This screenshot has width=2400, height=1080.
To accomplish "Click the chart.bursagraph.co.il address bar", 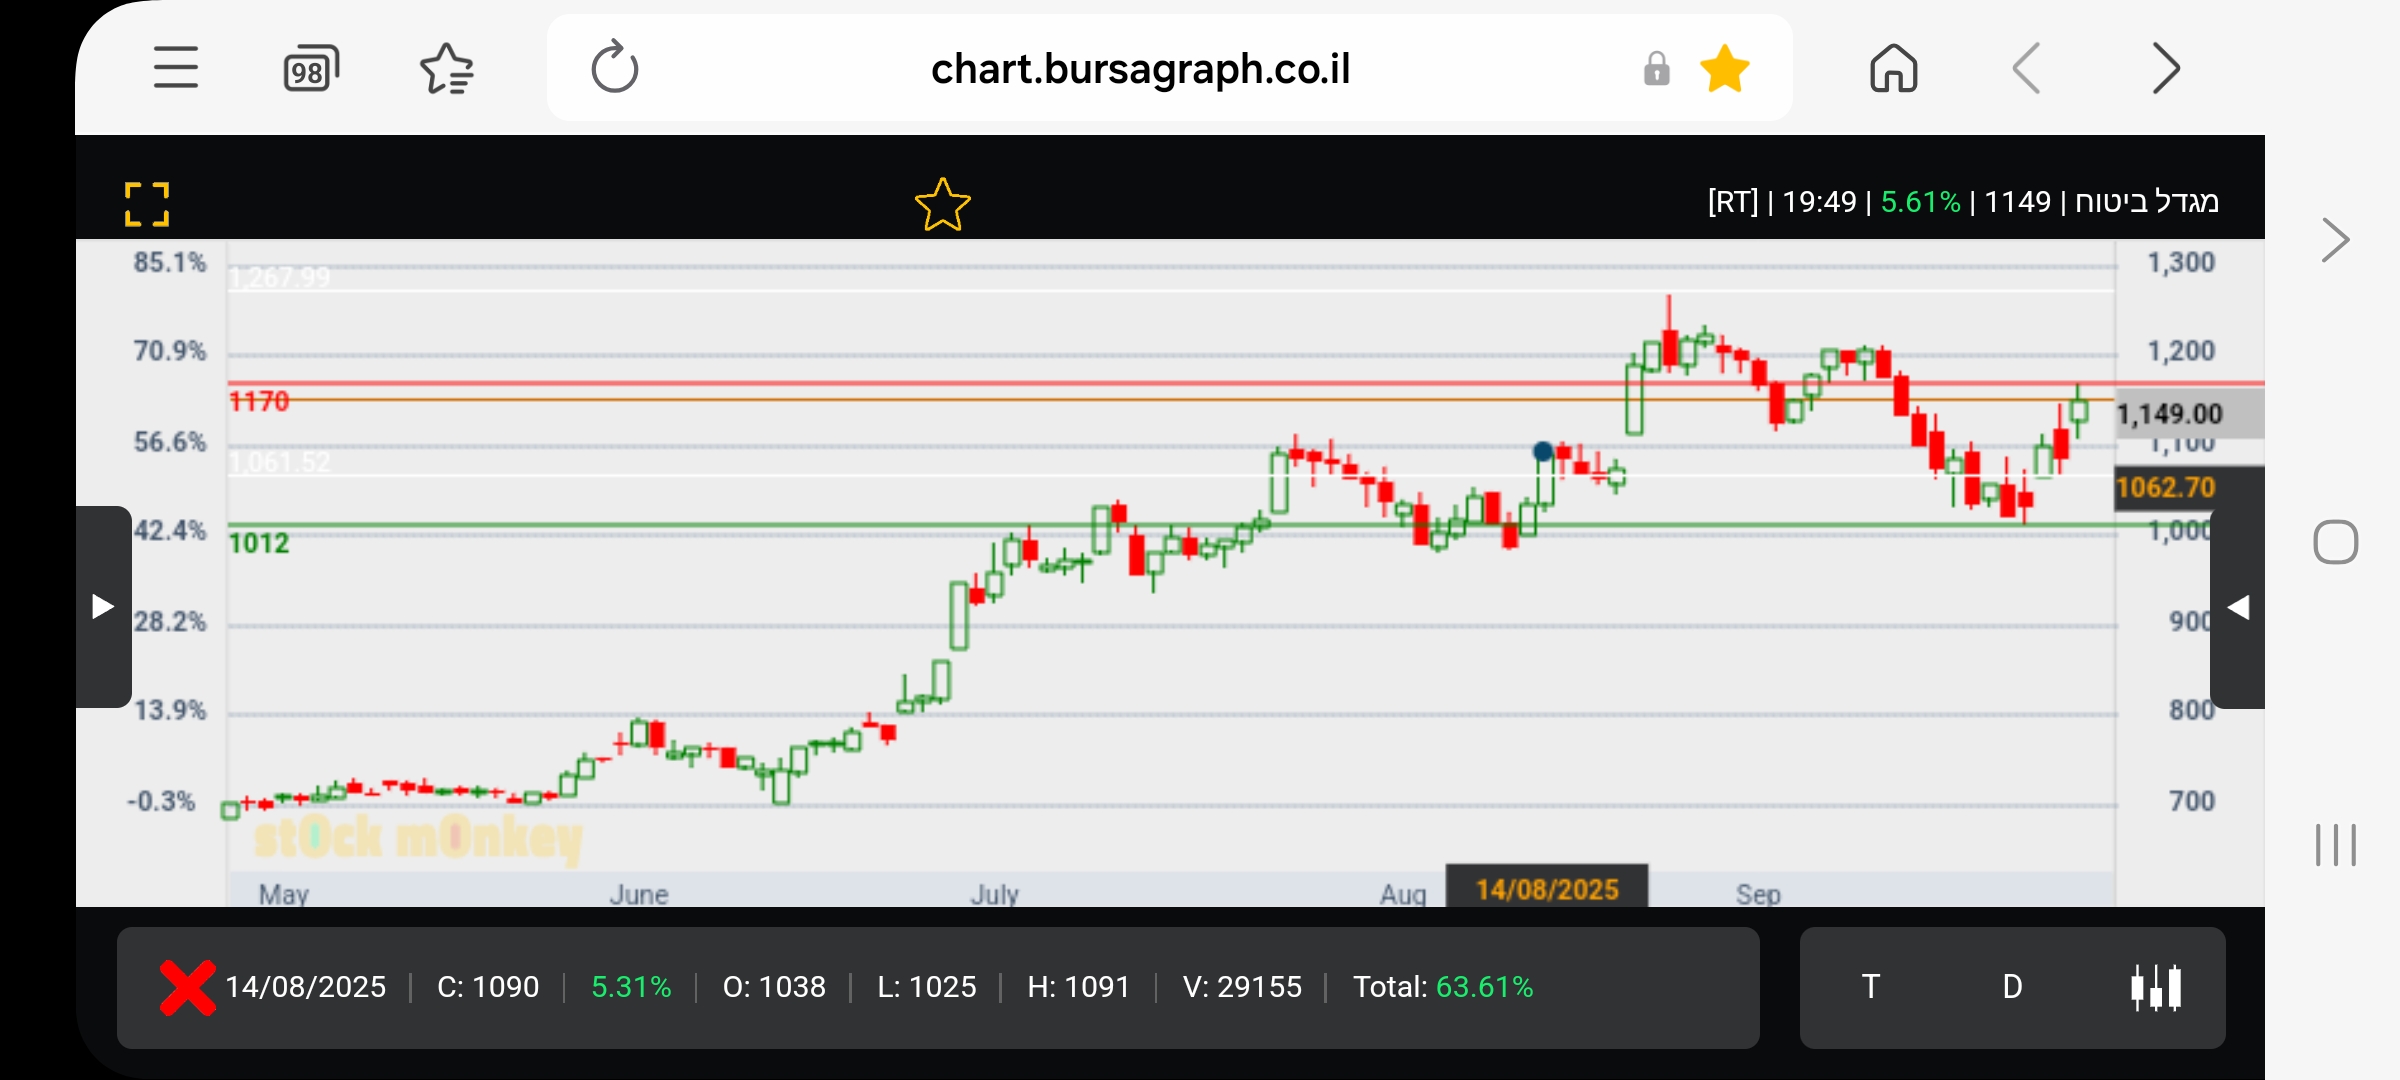I will [x=1140, y=68].
